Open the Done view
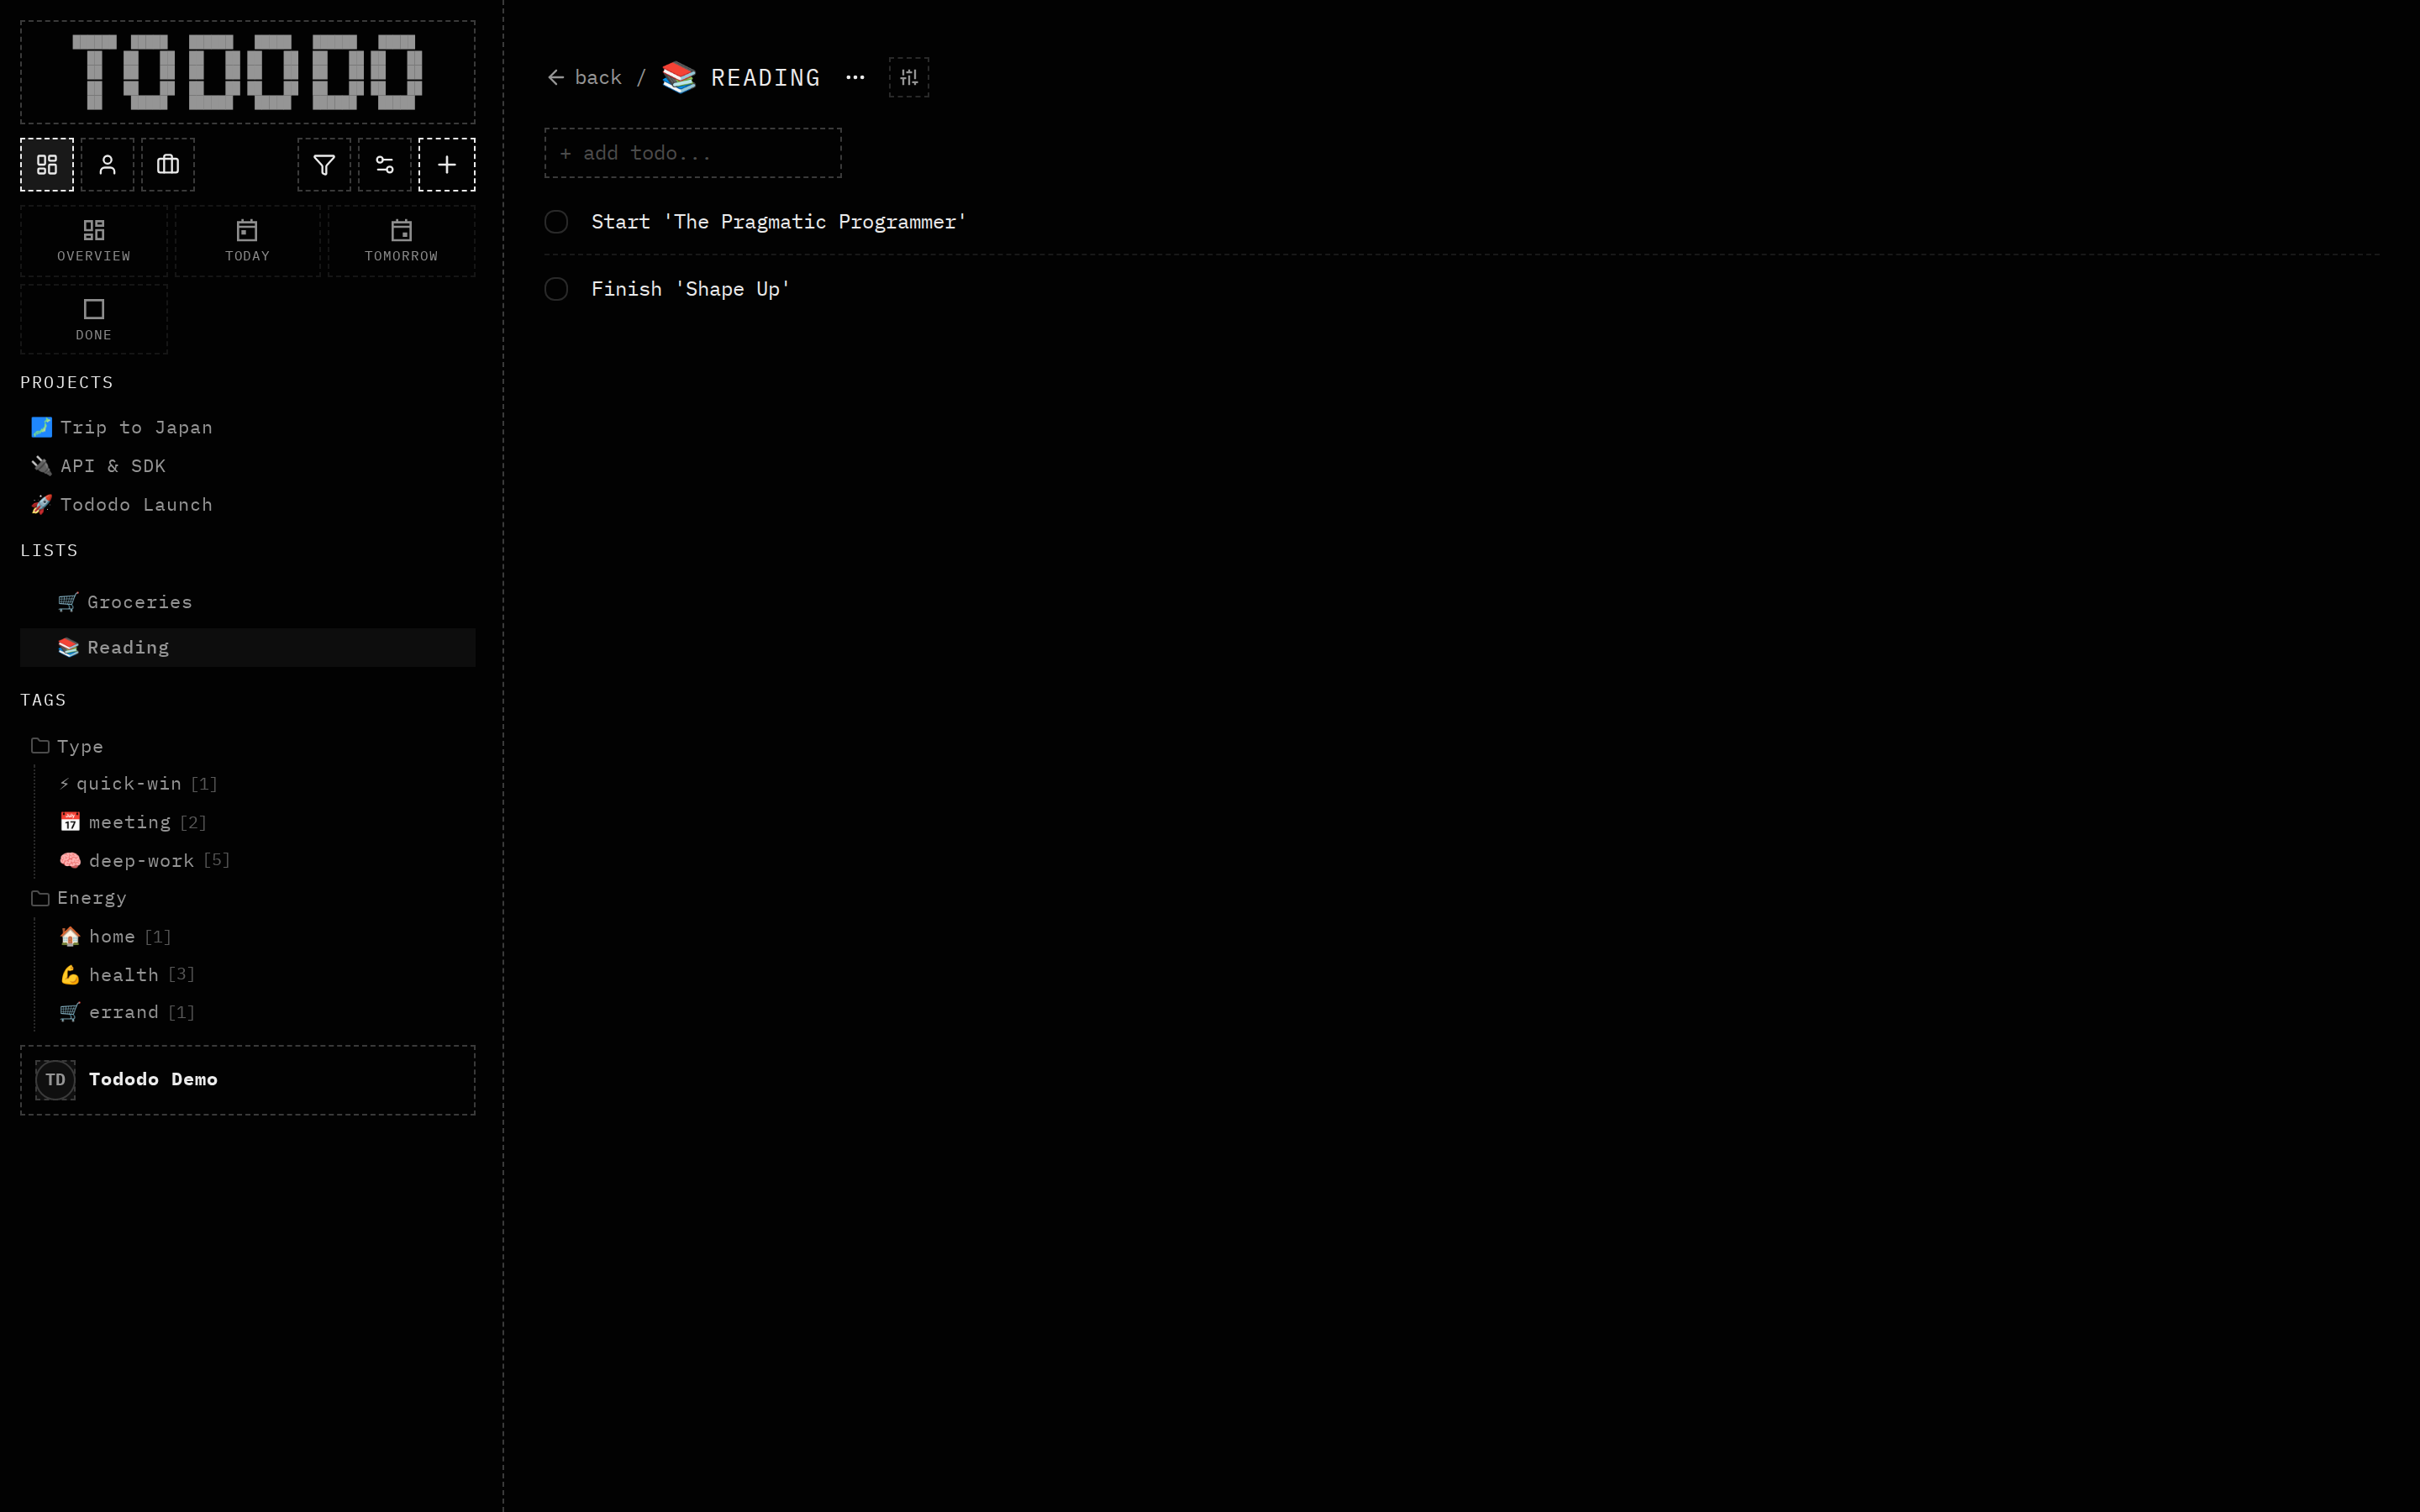The width and height of the screenshot is (2420, 1512). [x=94, y=320]
